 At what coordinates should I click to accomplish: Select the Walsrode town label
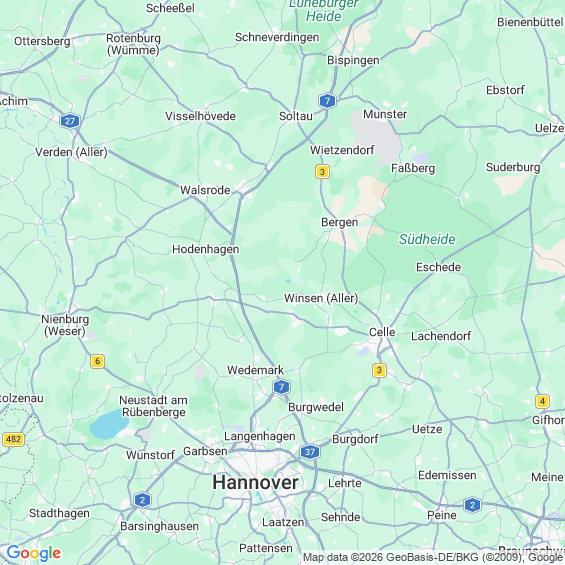click(x=205, y=190)
